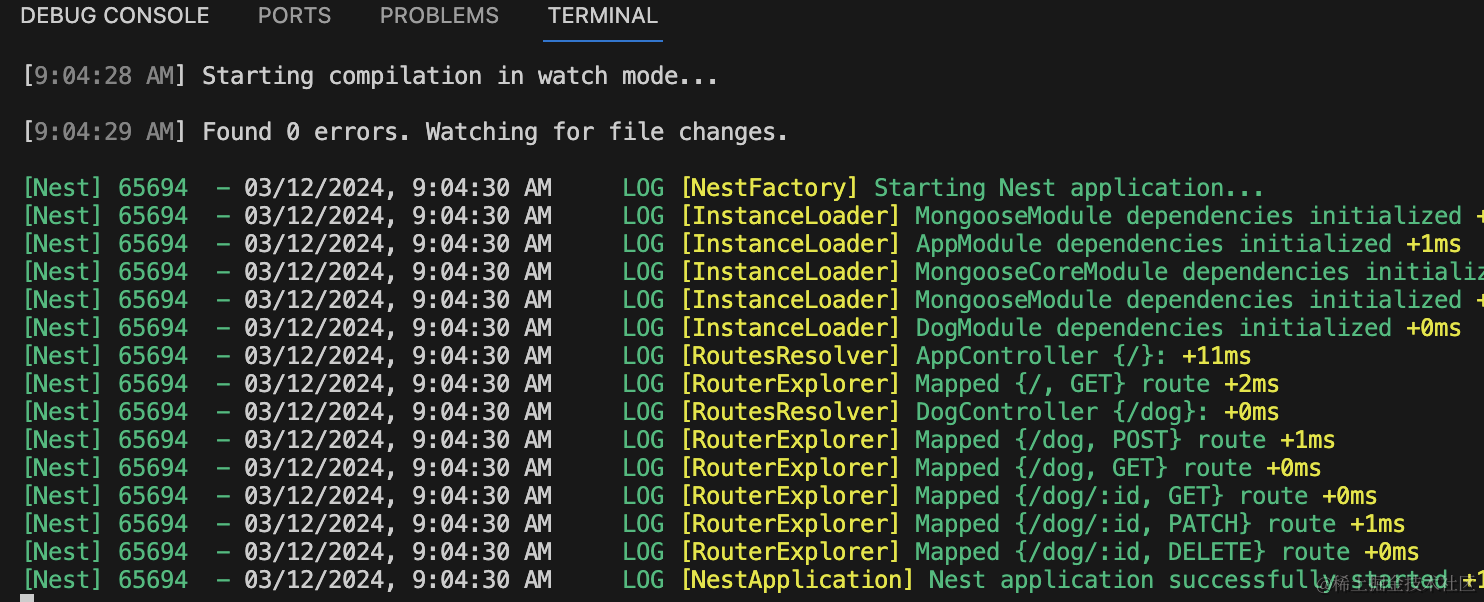Screen dimensions: 1484x602
Task: Click the [NestFactory] log label
Action: coord(769,188)
